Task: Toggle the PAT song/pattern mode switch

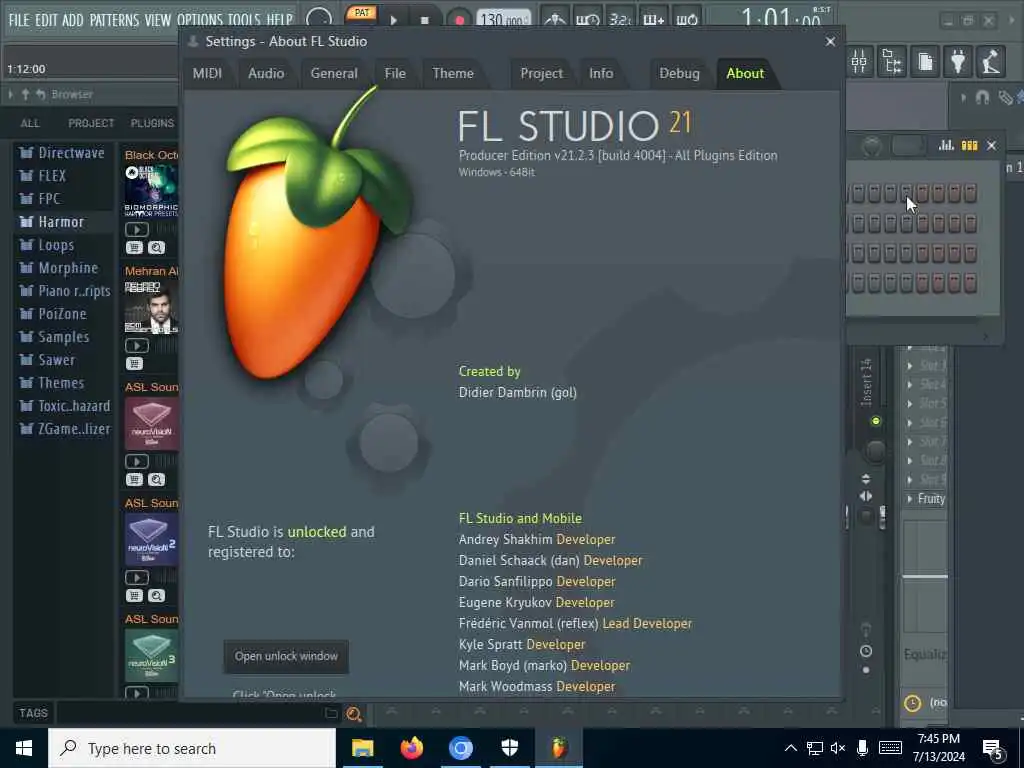Action: (361, 13)
